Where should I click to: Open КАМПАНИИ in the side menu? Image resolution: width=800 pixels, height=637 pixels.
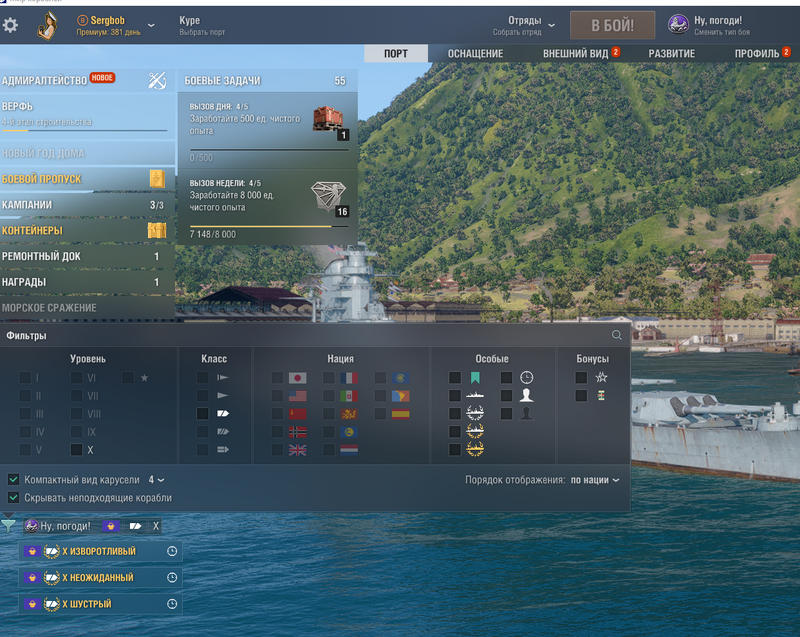[x=87, y=205]
